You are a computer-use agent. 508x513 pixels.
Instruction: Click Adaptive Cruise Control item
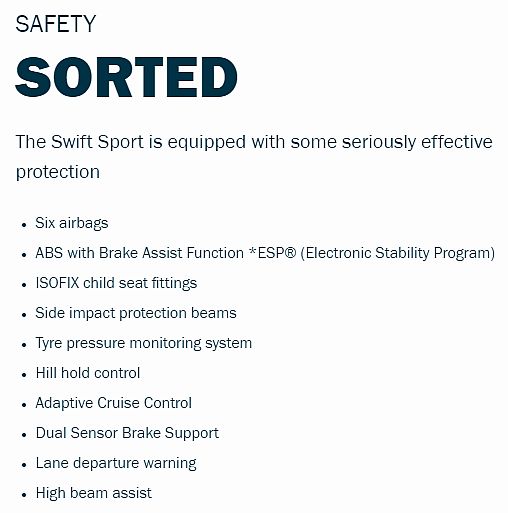(x=114, y=403)
